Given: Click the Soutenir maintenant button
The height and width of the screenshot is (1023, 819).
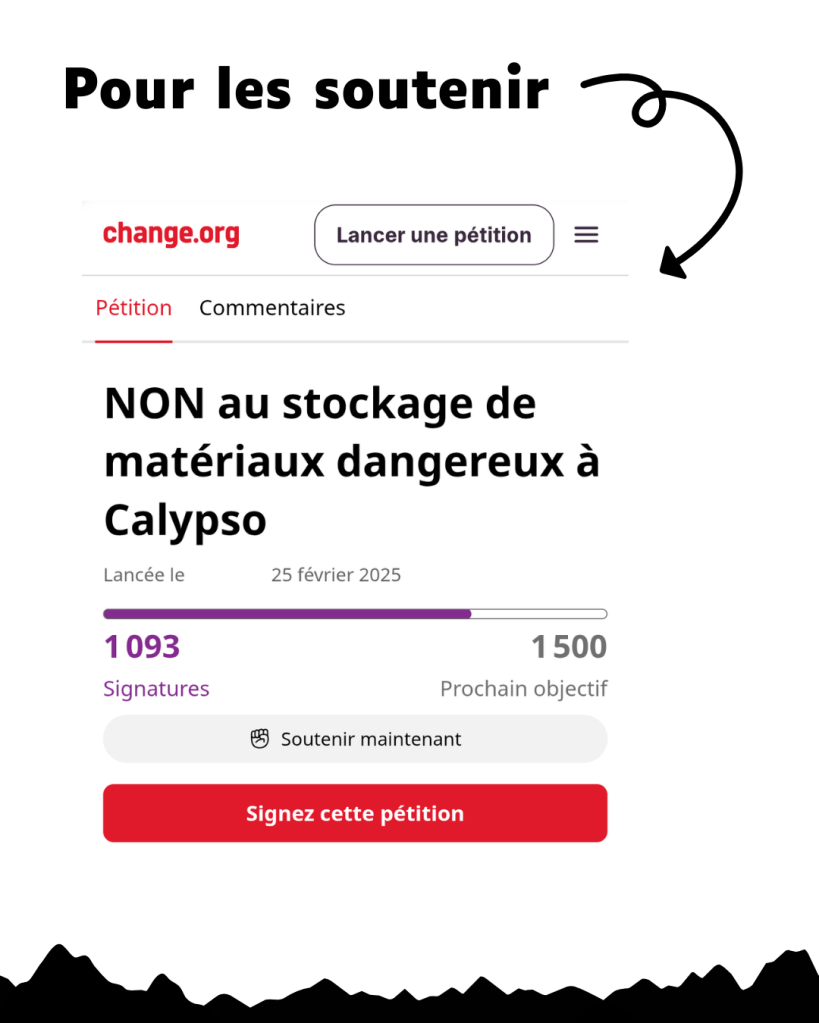Looking at the screenshot, I should click(x=355, y=739).
